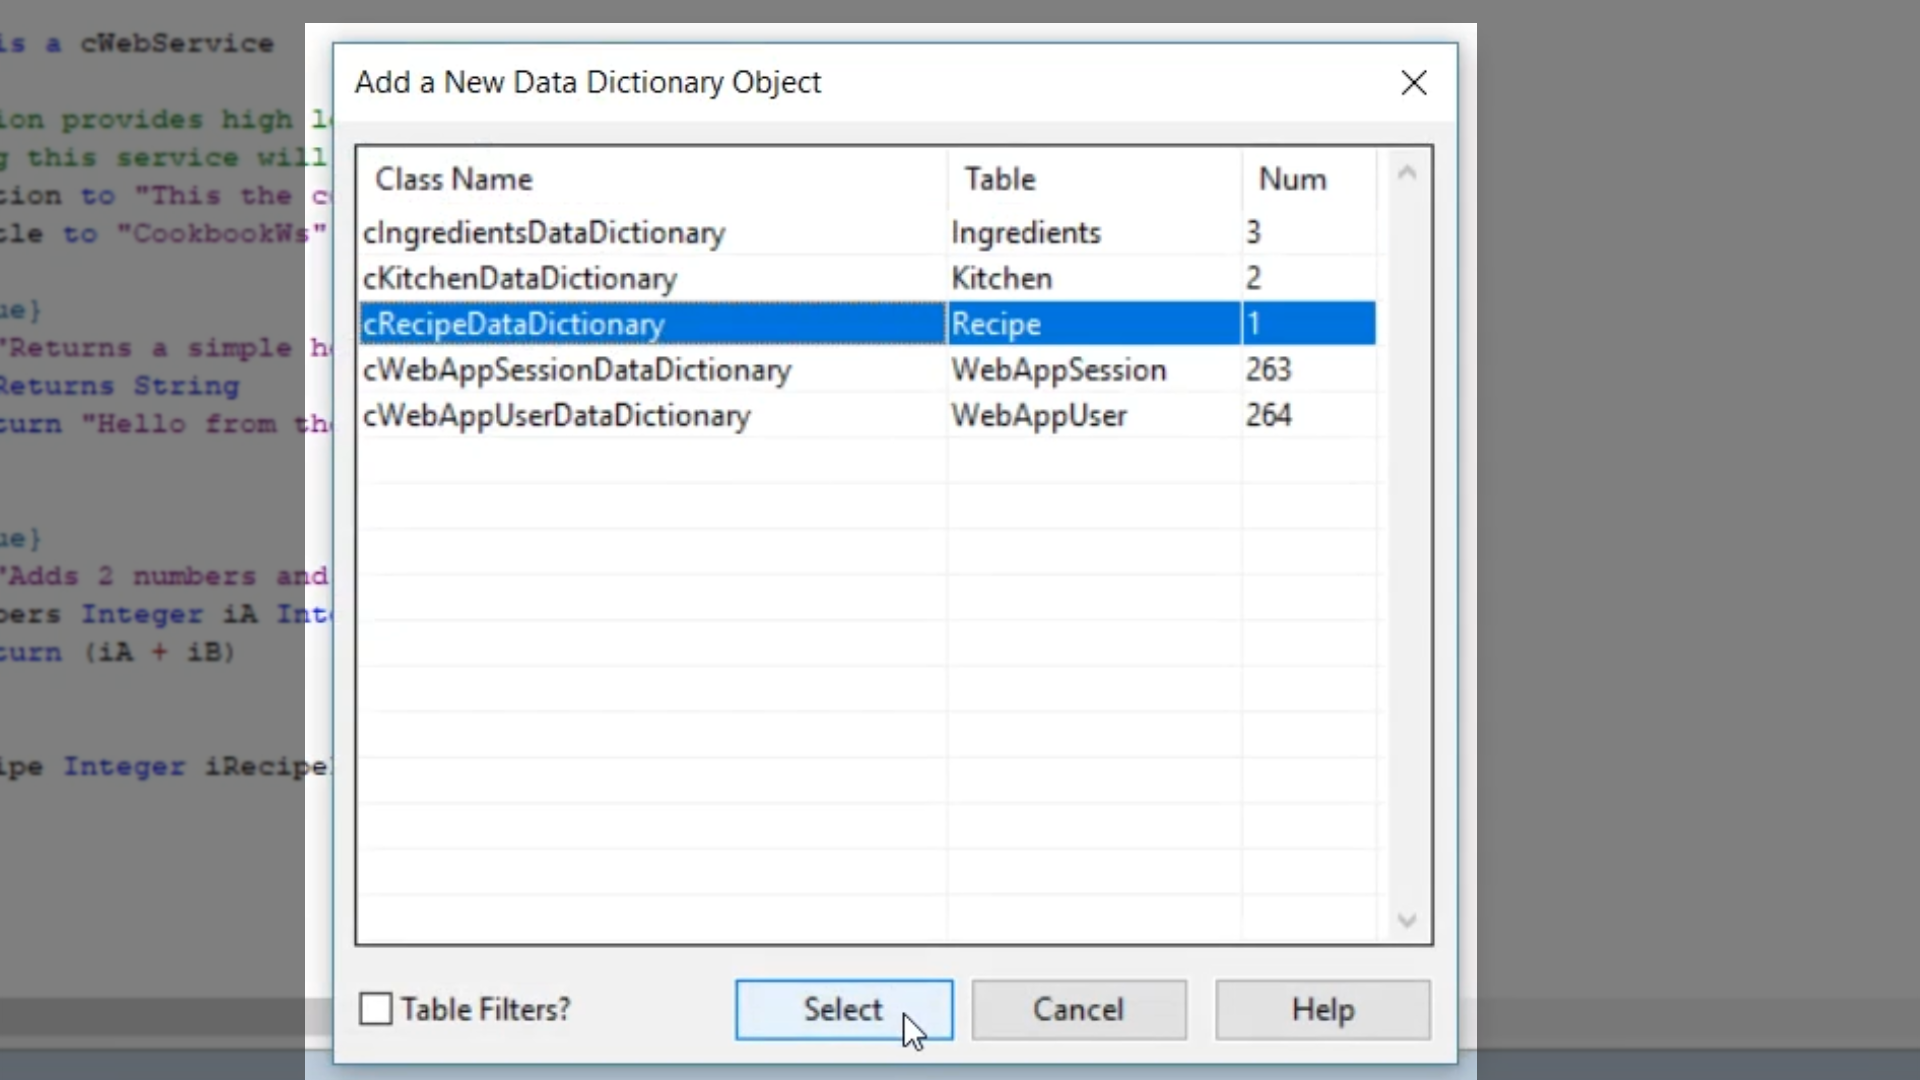The width and height of the screenshot is (1920, 1080).
Task: Select the cRecipeDataDictionary entry
Action: pos(514,324)
